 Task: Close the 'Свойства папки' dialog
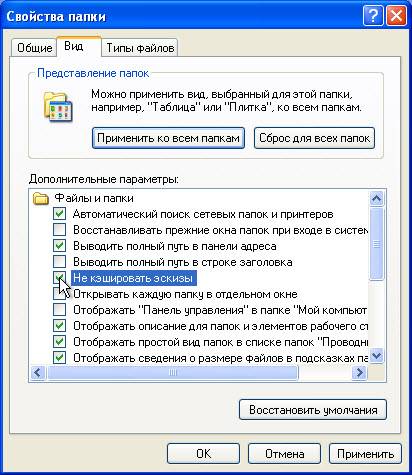396,16
